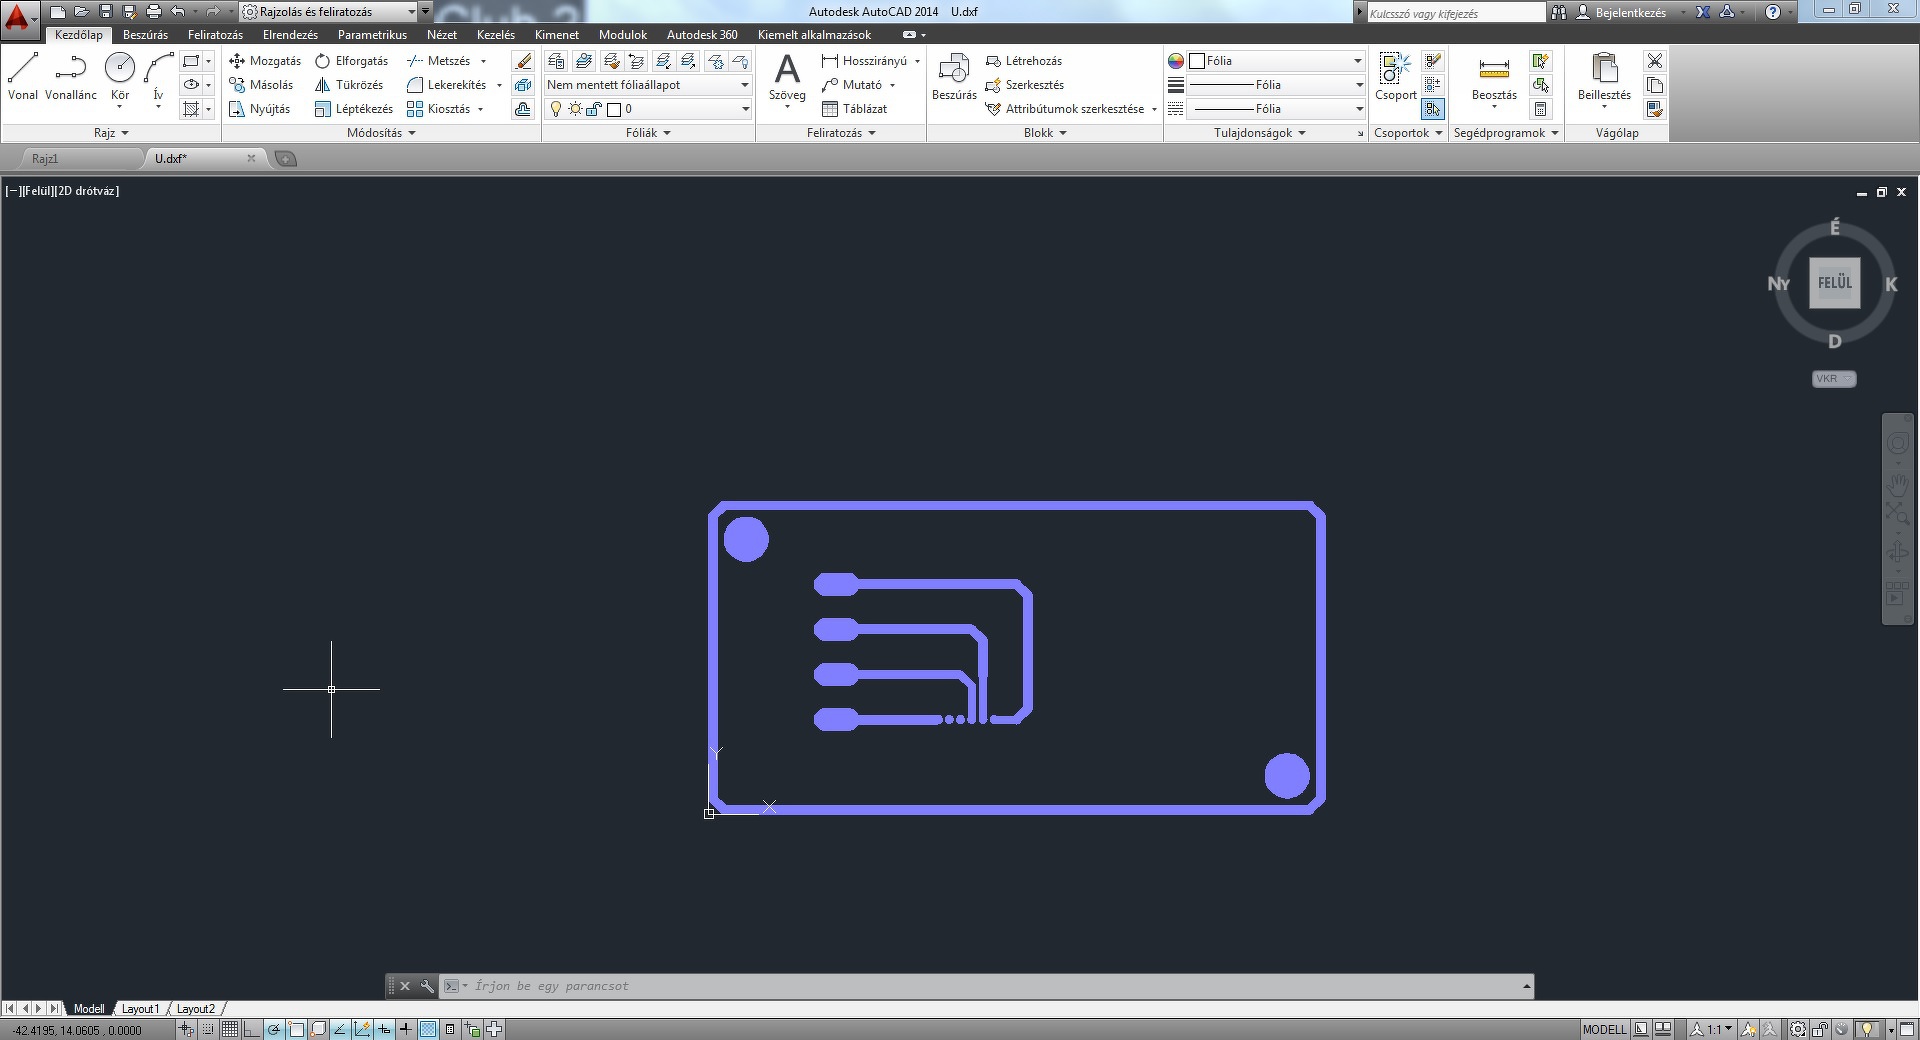Click the Hosszirányú linear dimension tool

point(864,61)
